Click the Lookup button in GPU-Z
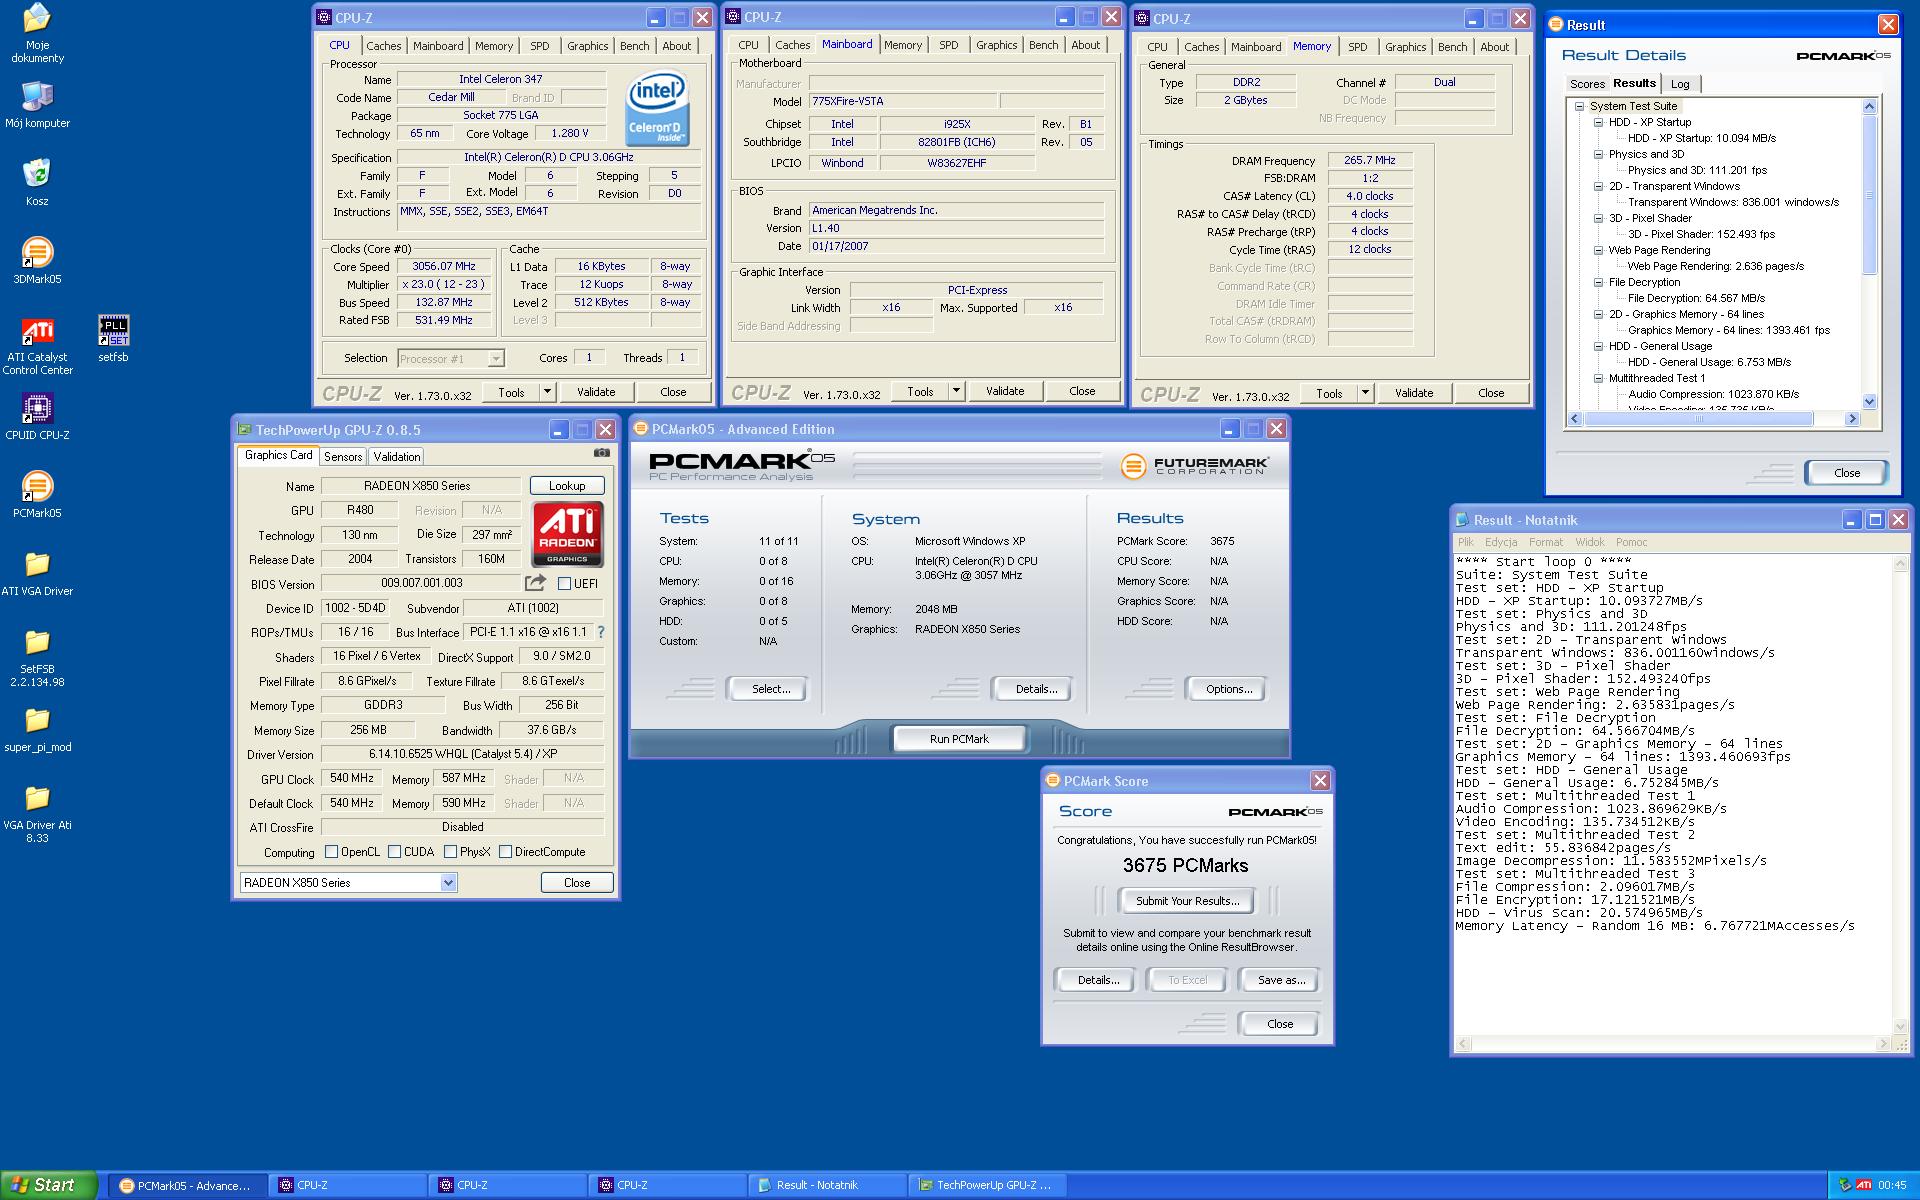 click(567, 486)
